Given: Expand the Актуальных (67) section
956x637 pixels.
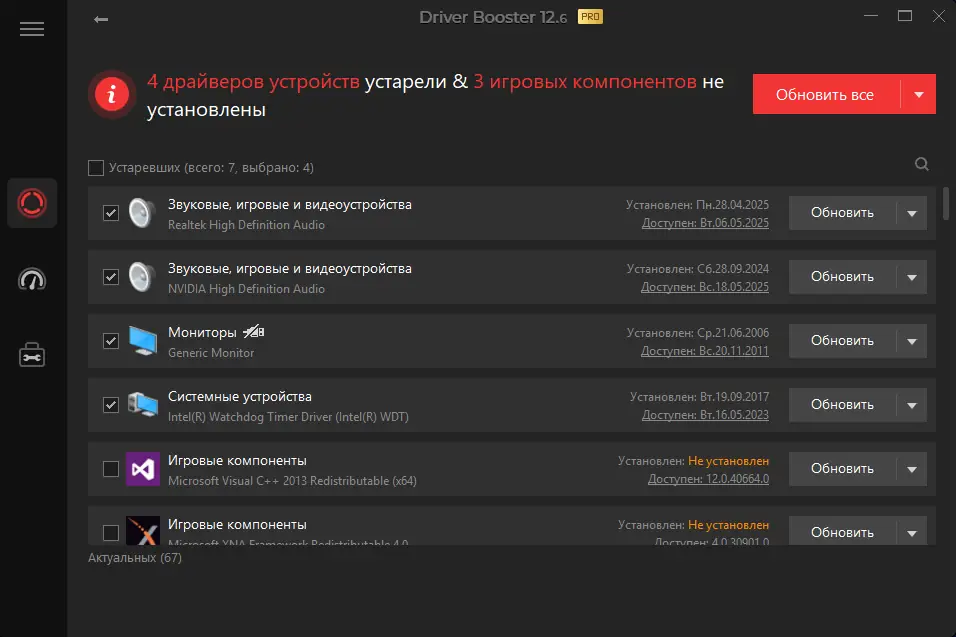Looking at the screenshot, I should pos(135,558).
